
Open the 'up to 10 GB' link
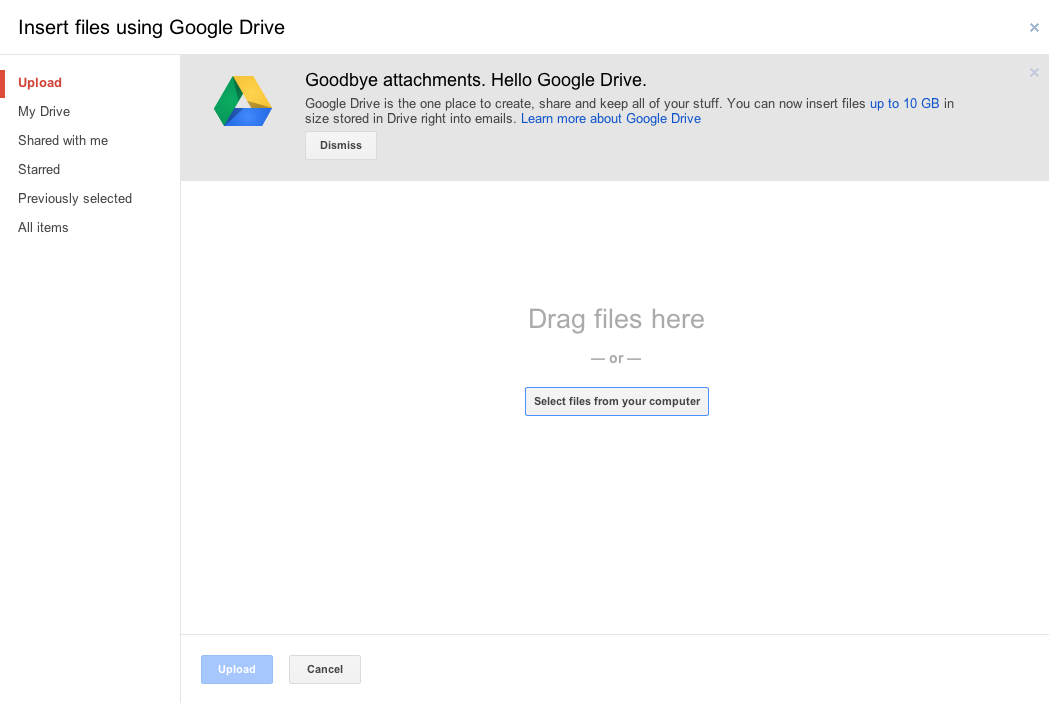click(x=904, y=104)
